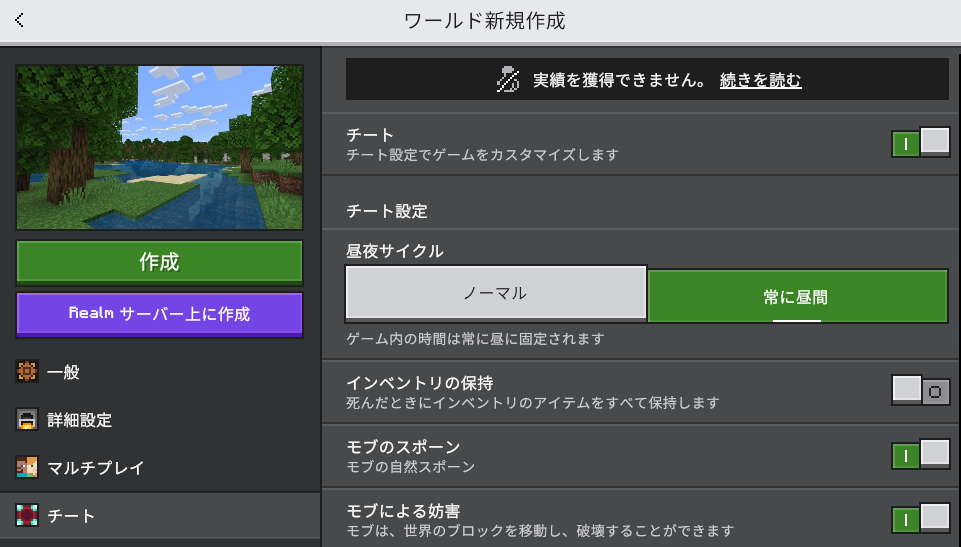
Task: Click the チート sidebar icon
Action: pyautogui.click(x=27, y=515)
